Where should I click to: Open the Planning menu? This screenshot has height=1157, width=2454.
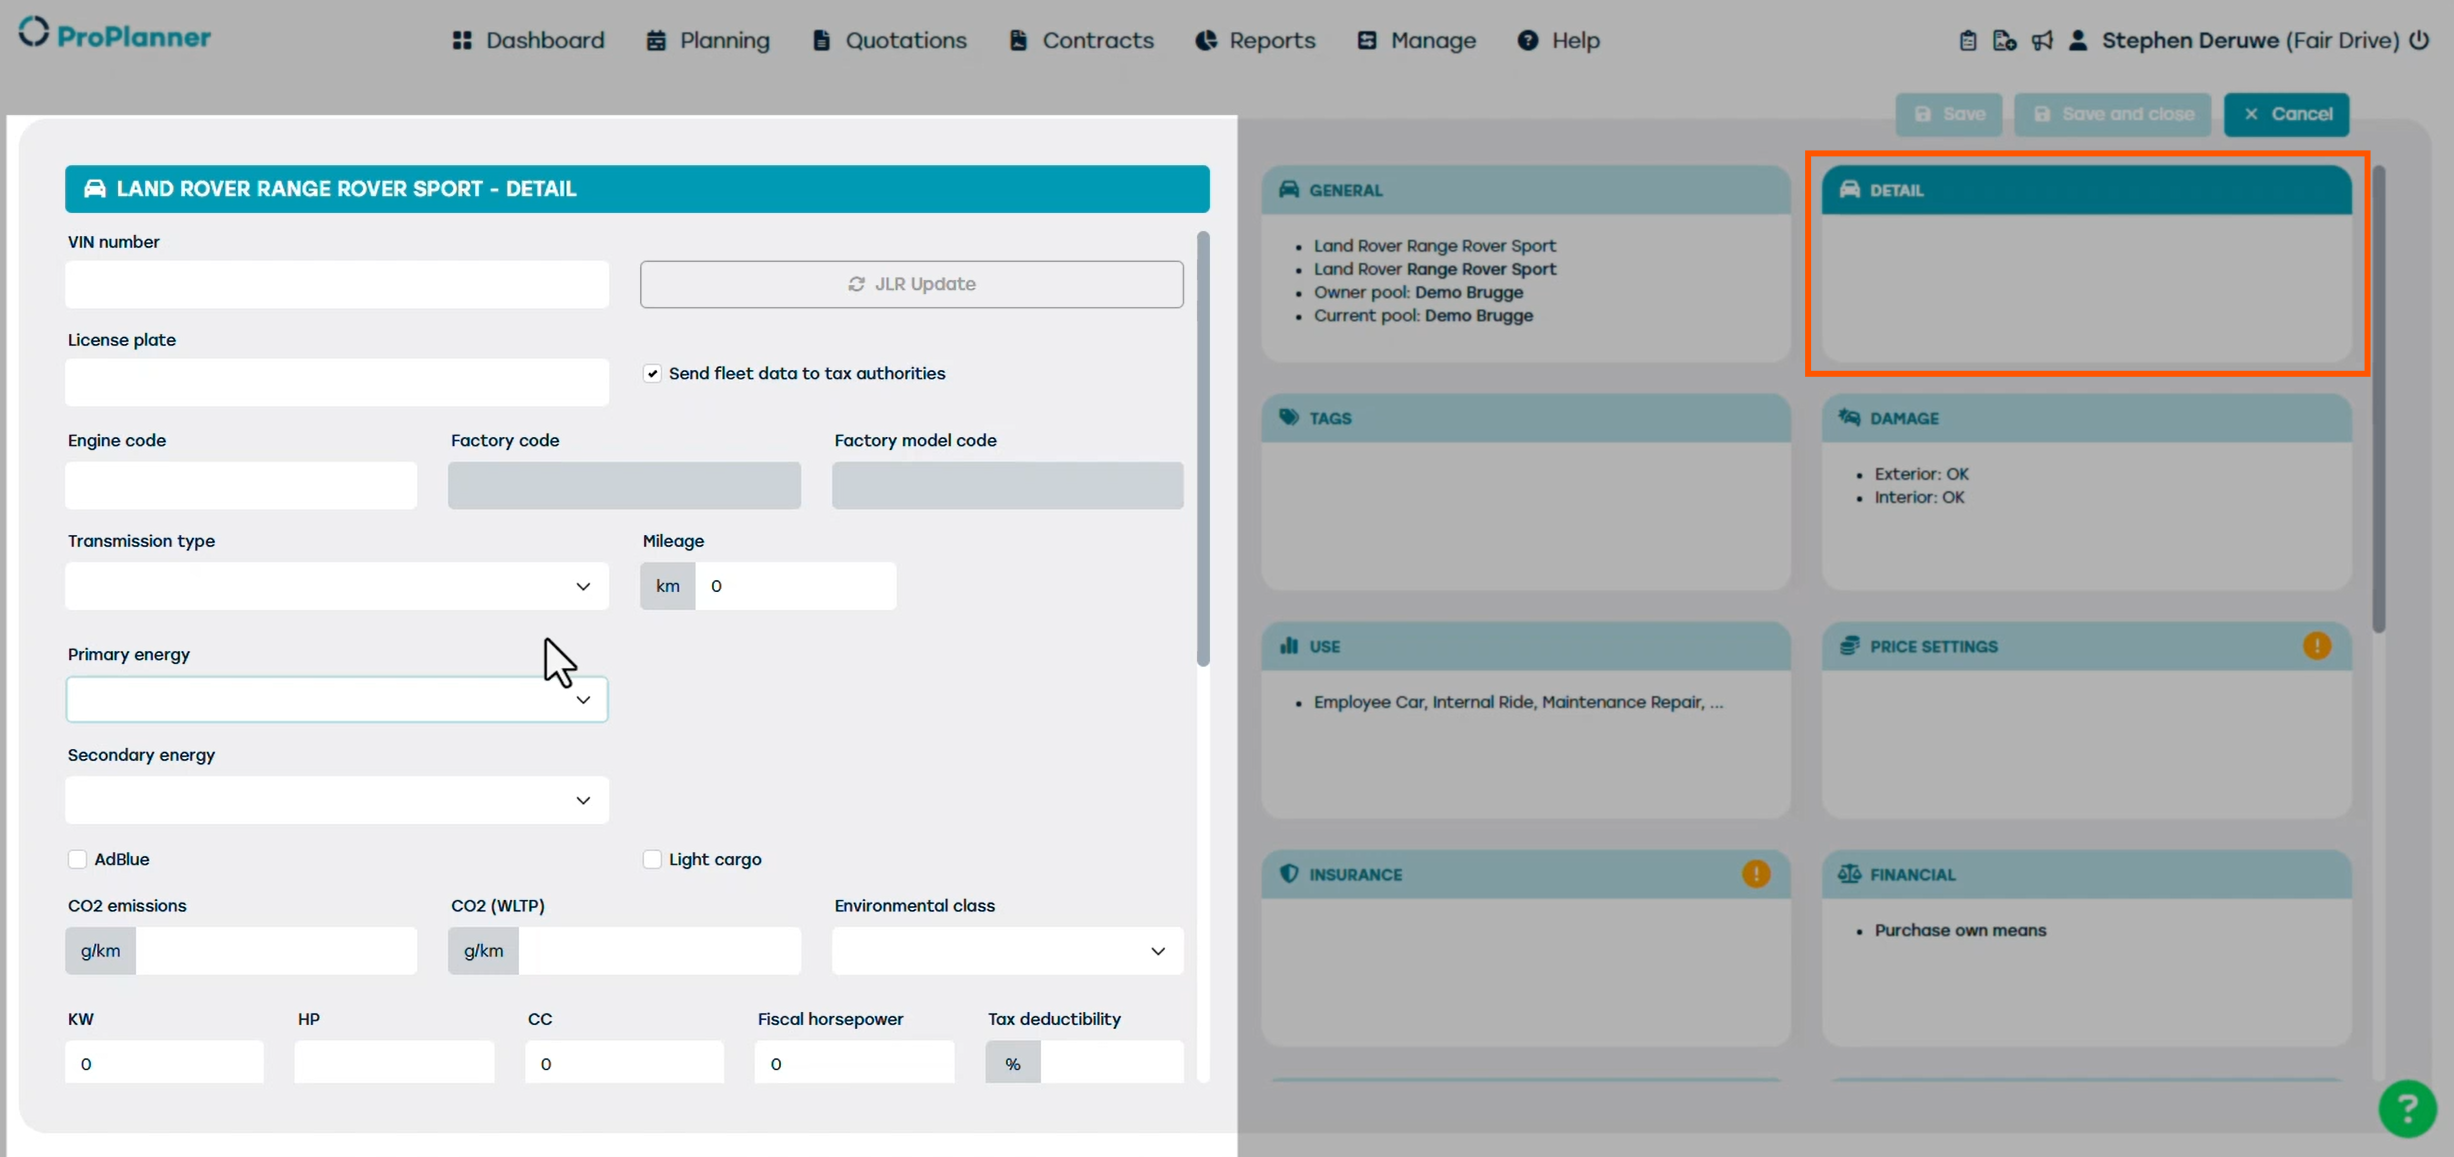(708, 41)
